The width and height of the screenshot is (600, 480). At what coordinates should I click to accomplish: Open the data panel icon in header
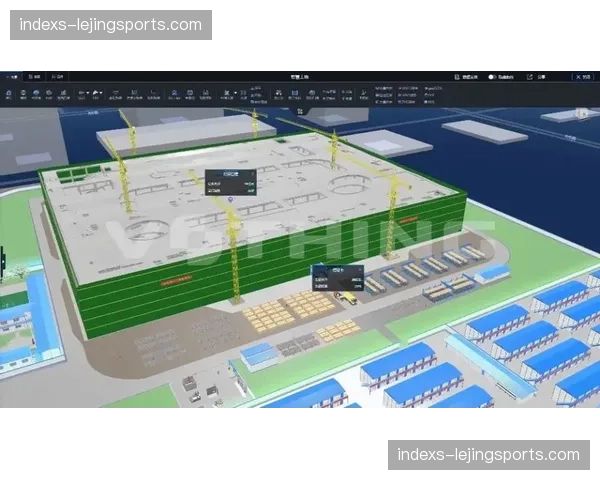pos(460,76)
